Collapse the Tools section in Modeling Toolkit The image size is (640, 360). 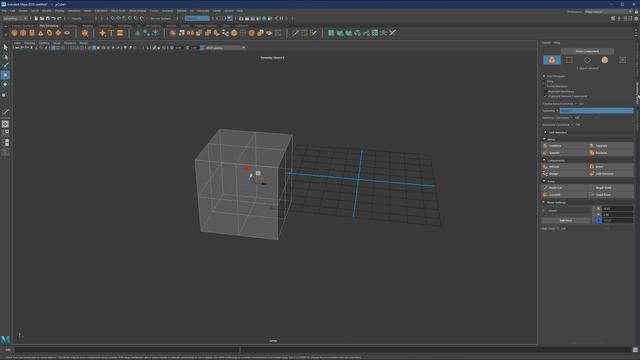click(x=544, y=181)
